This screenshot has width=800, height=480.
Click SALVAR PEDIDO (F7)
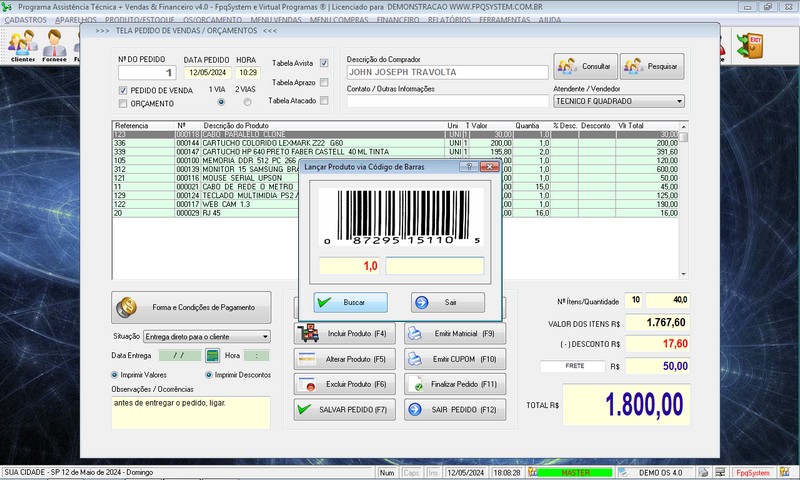point(344,410)
